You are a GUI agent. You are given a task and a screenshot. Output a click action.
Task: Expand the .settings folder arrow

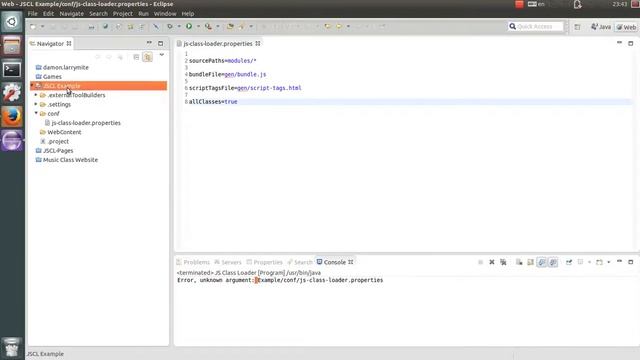point(36,104)
